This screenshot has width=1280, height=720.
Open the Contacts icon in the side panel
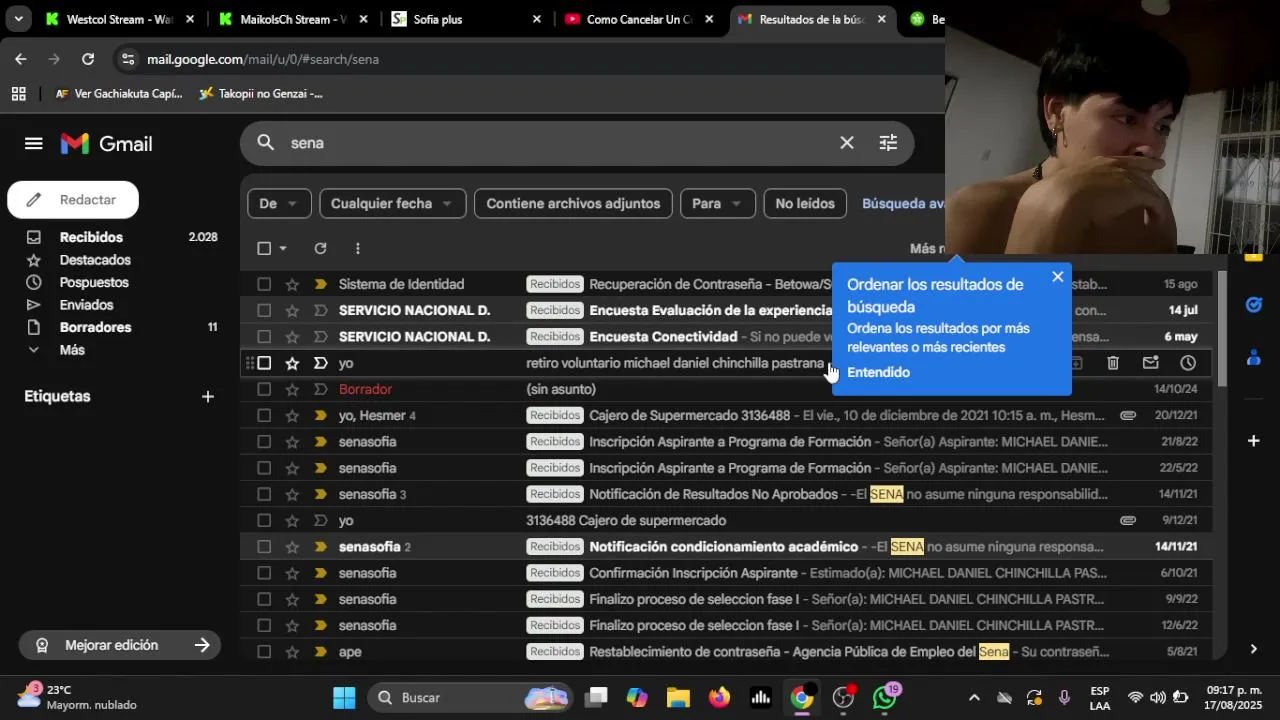point(1253,357)
